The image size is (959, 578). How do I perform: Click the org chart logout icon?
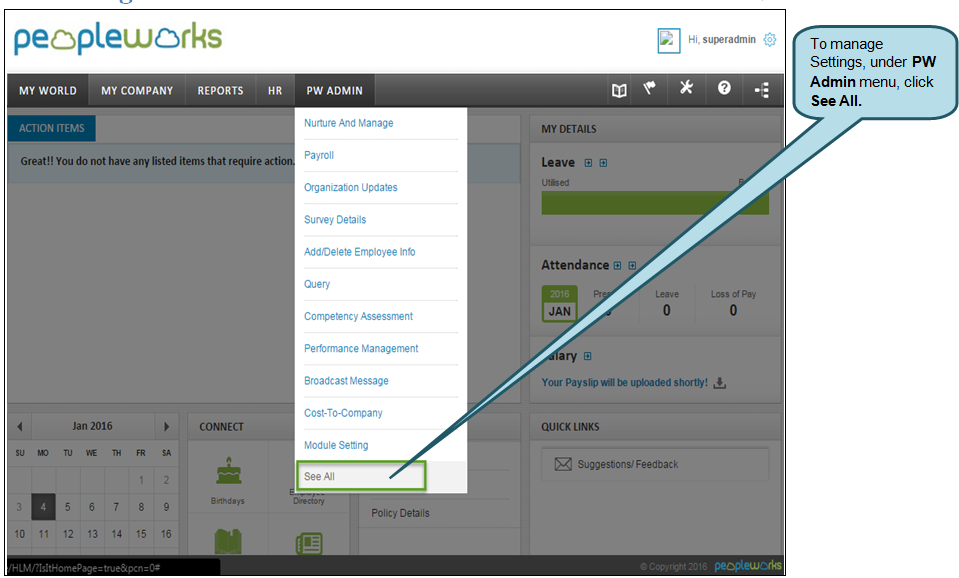[762, 91]
